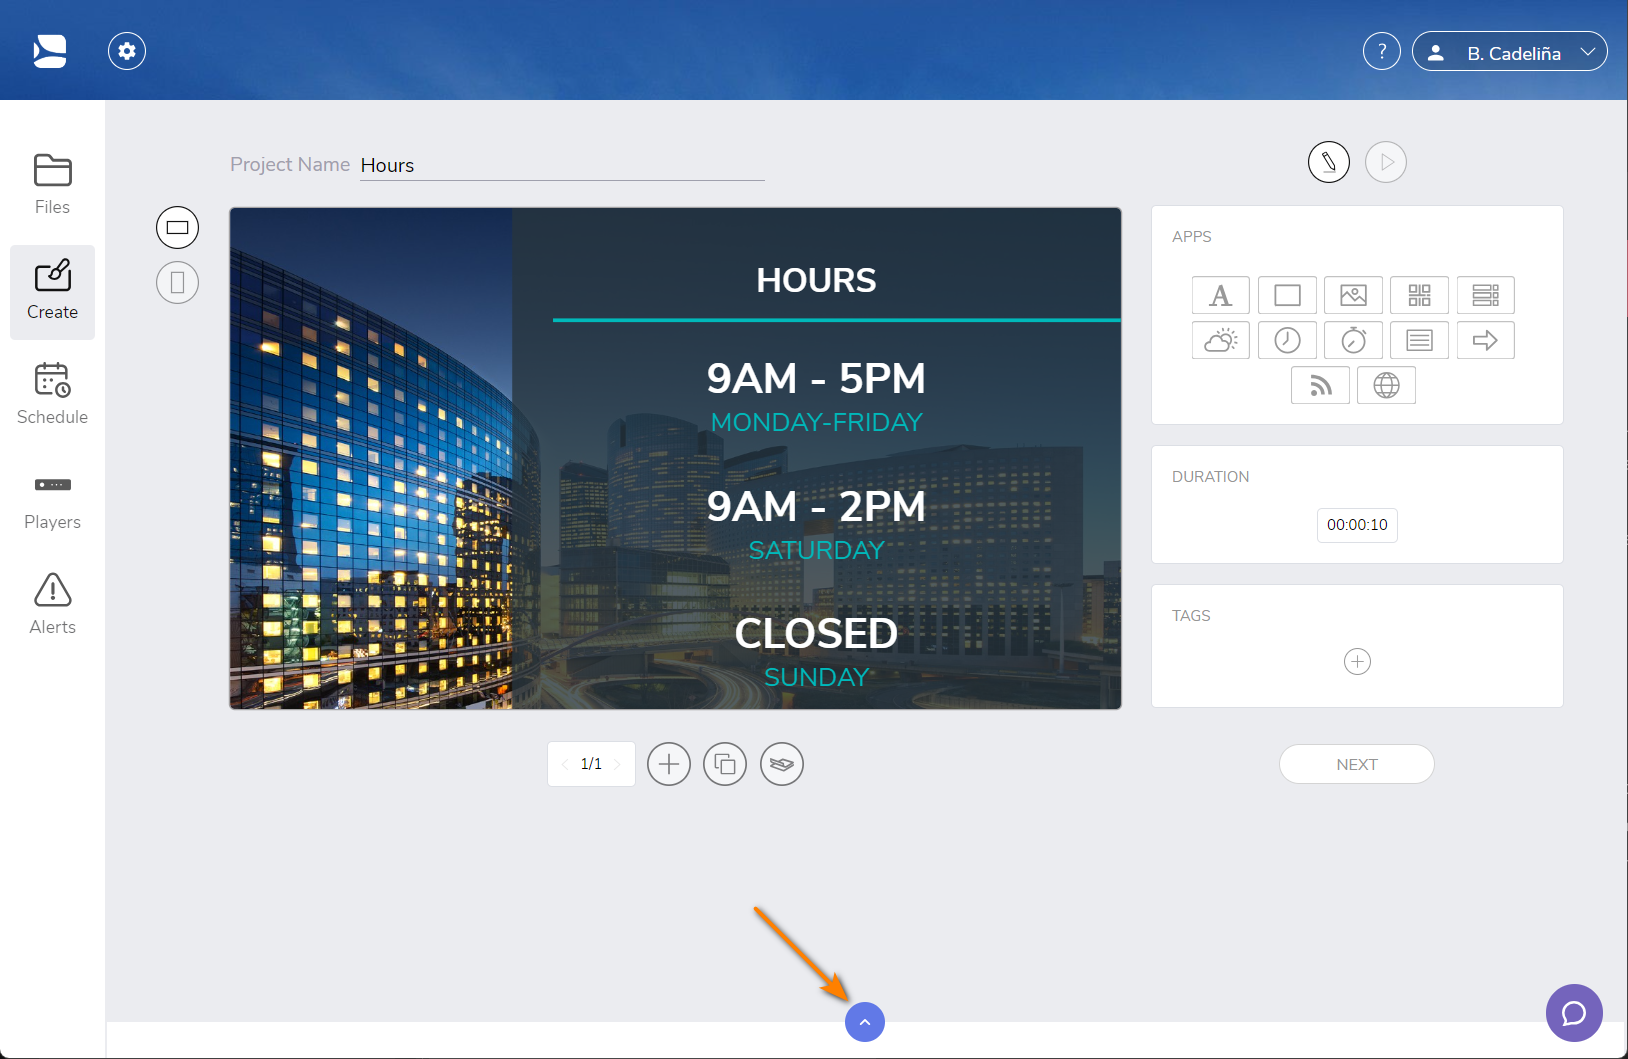This screenshot has width=1628, height=1059.
Task: Select the MONDAY-FRIDAY text
Action: (816, 422)
